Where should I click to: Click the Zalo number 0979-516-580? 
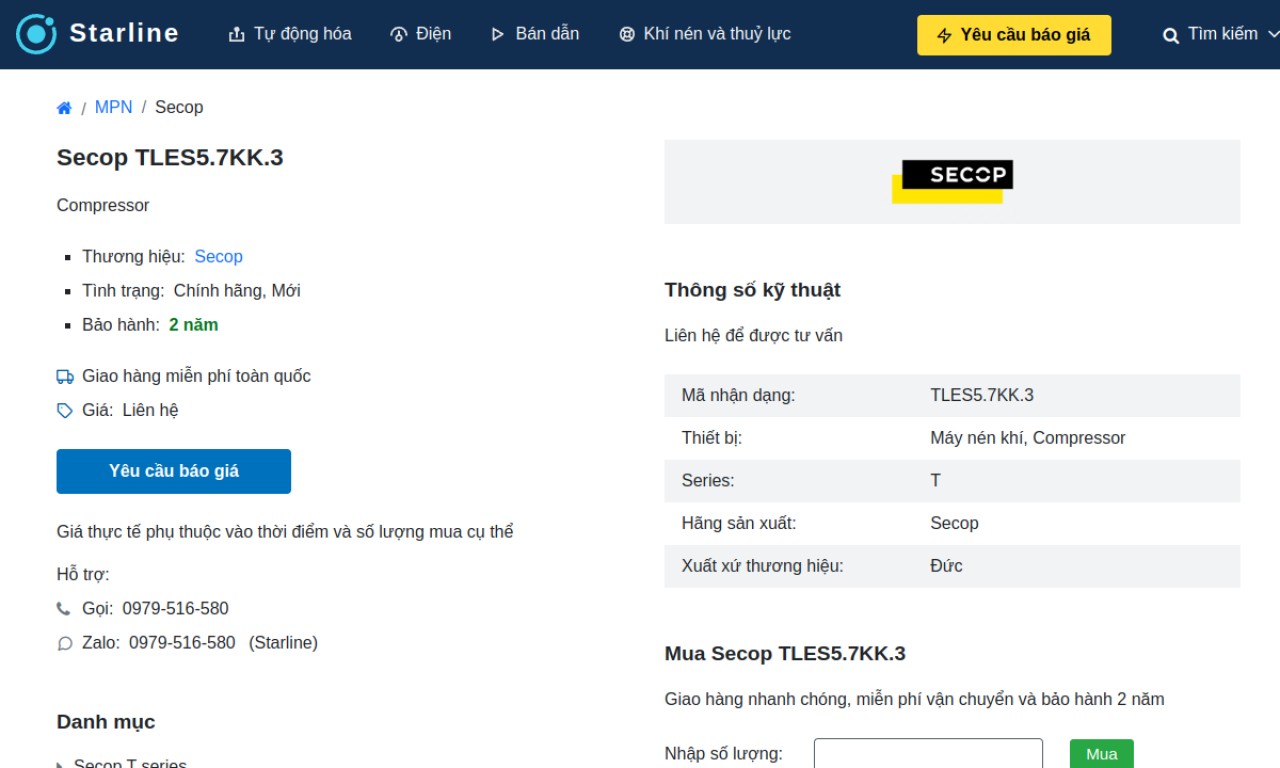click(182, 643)
